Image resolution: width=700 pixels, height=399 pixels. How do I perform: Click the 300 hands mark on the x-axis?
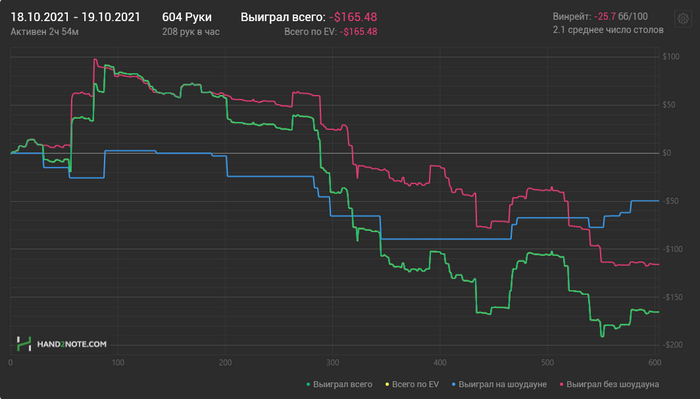[x=333, y=362]
